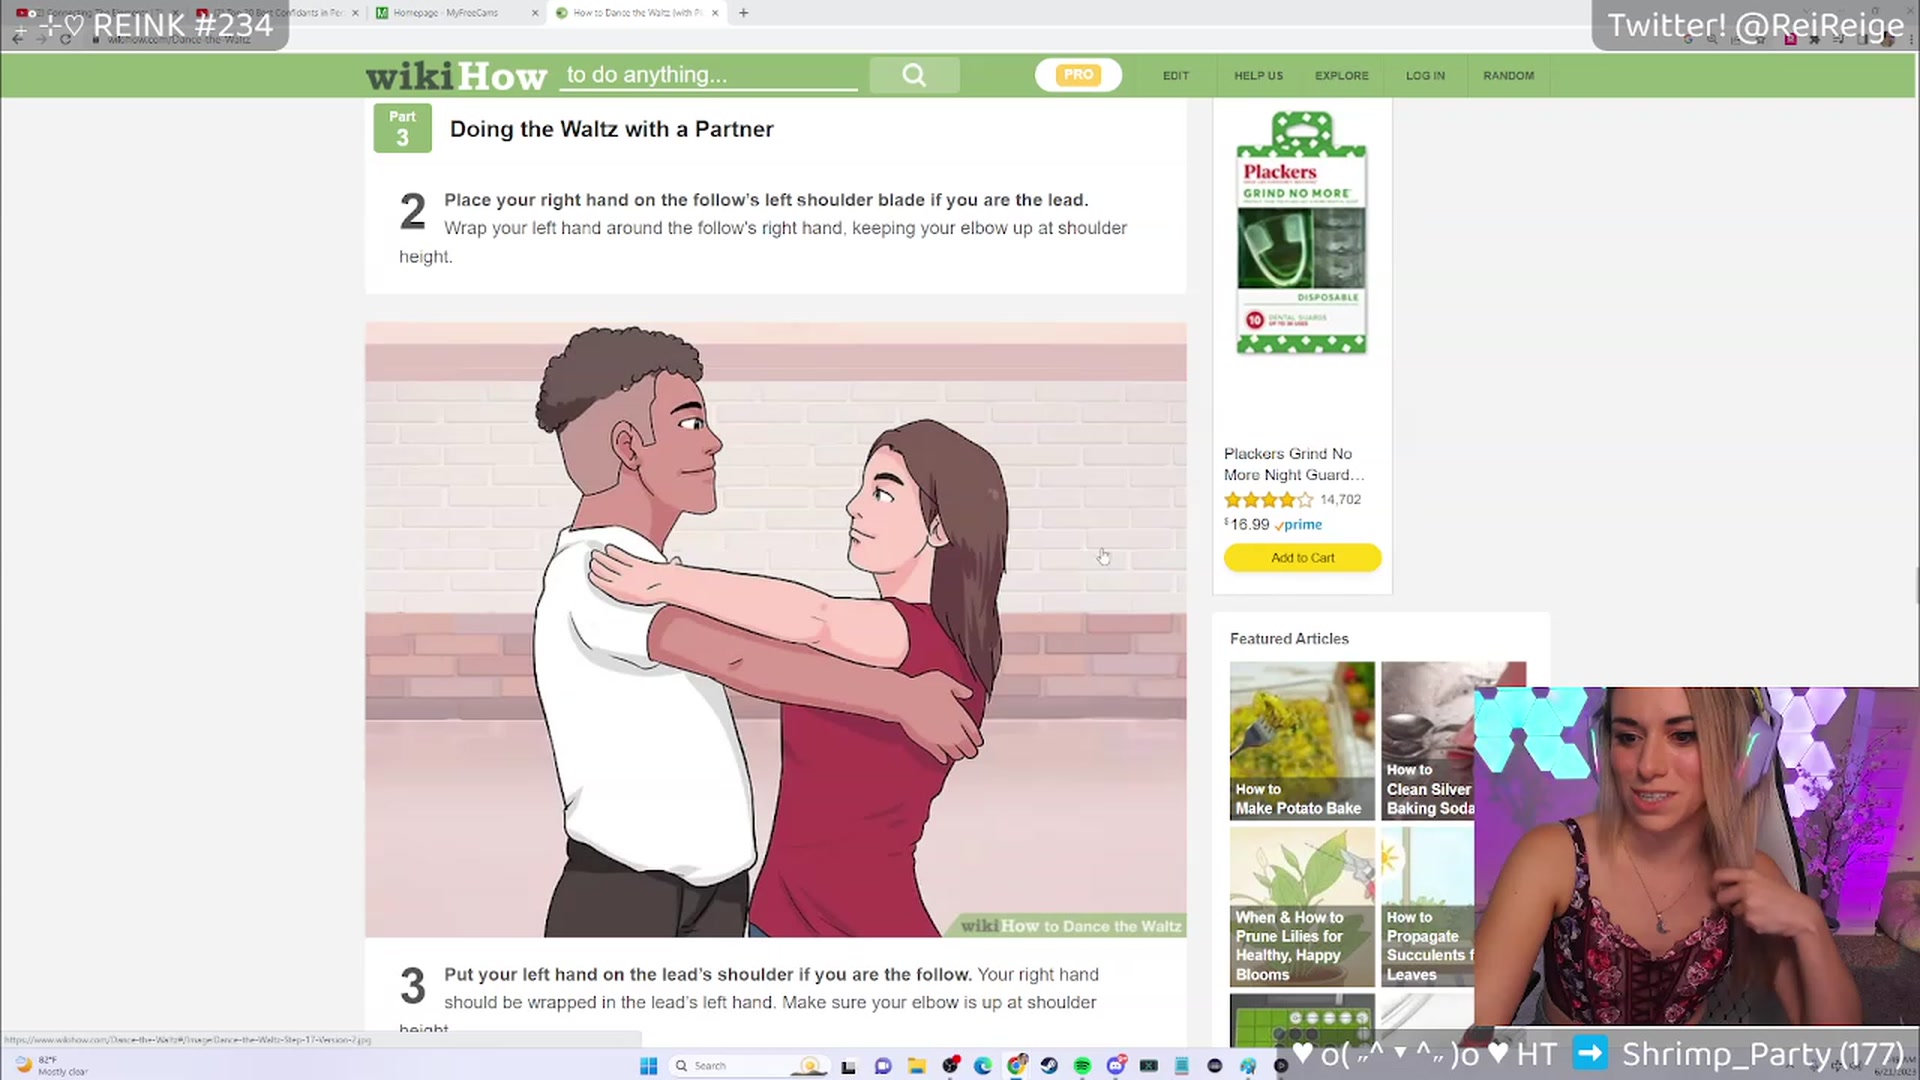Open the HELP US menu
The image size is (1920, 1080).
click(1258, 76)
